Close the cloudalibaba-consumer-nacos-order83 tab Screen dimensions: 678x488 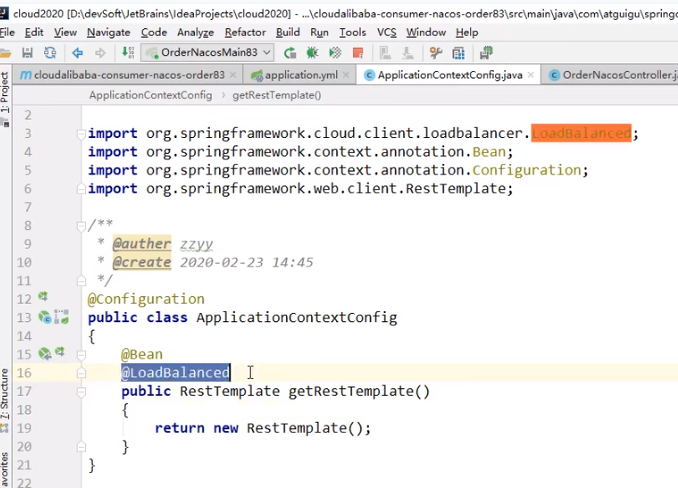(x=233, y=75)
